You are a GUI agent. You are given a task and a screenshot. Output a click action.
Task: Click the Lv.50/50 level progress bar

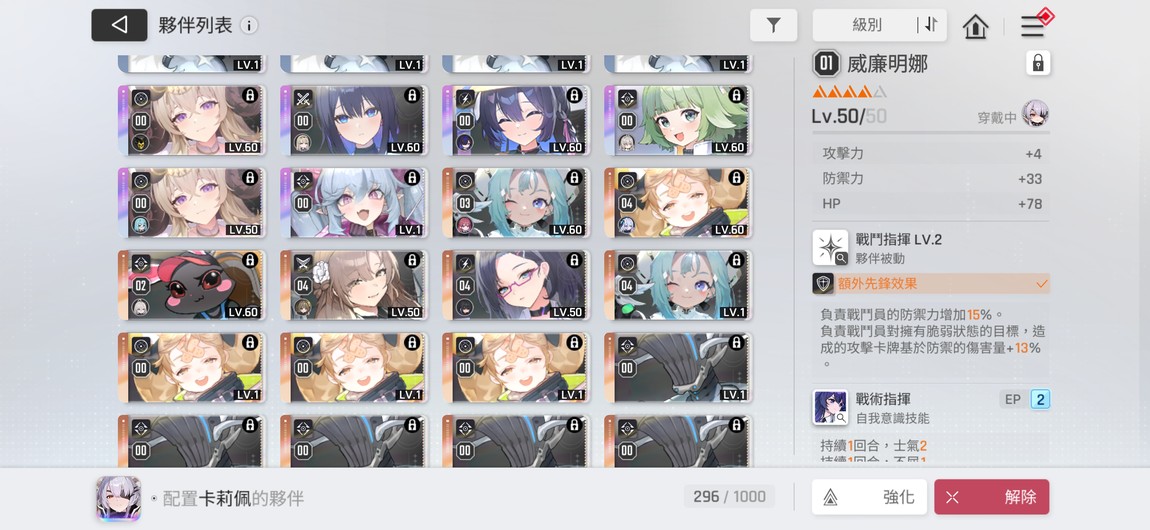point(931,133)
